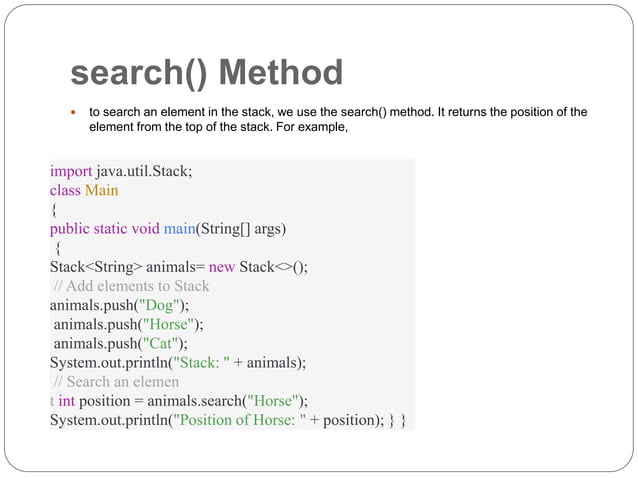638x478 pixels.
Task: Click the purple "class" keyword
Action: pyautogui.click(x=65, y=189)
